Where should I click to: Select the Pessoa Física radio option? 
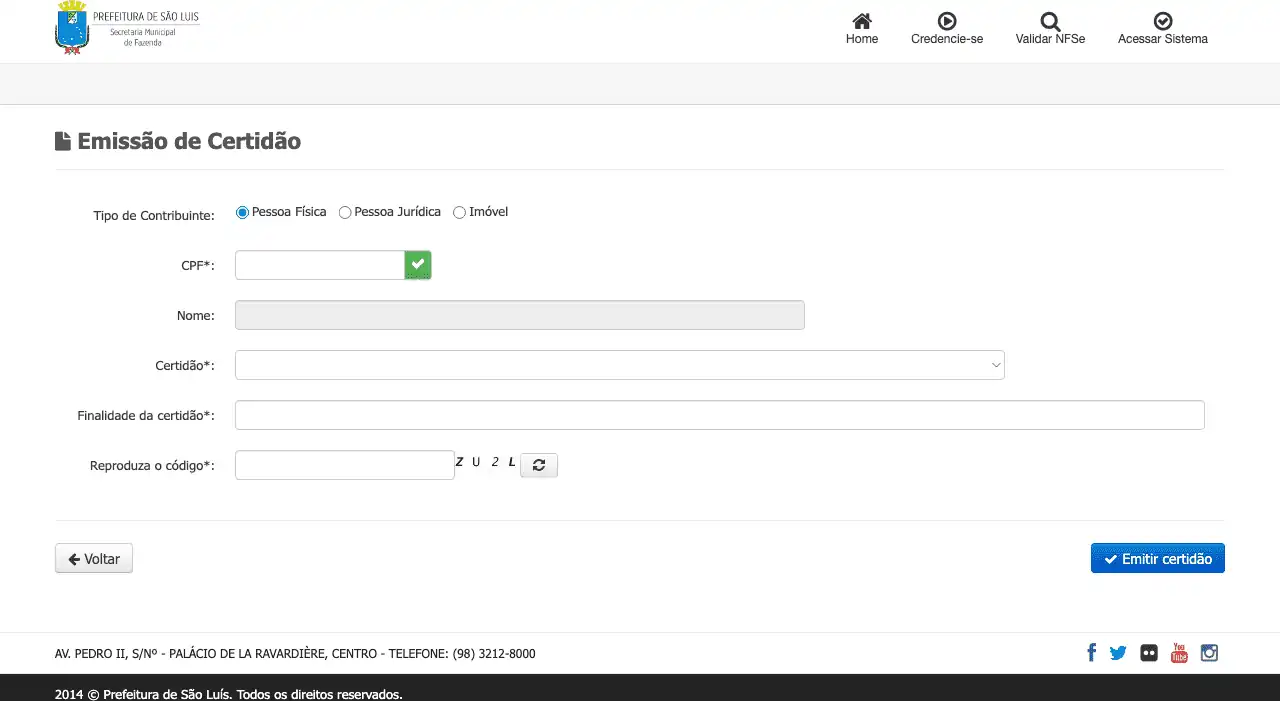(x=242, y=213)
